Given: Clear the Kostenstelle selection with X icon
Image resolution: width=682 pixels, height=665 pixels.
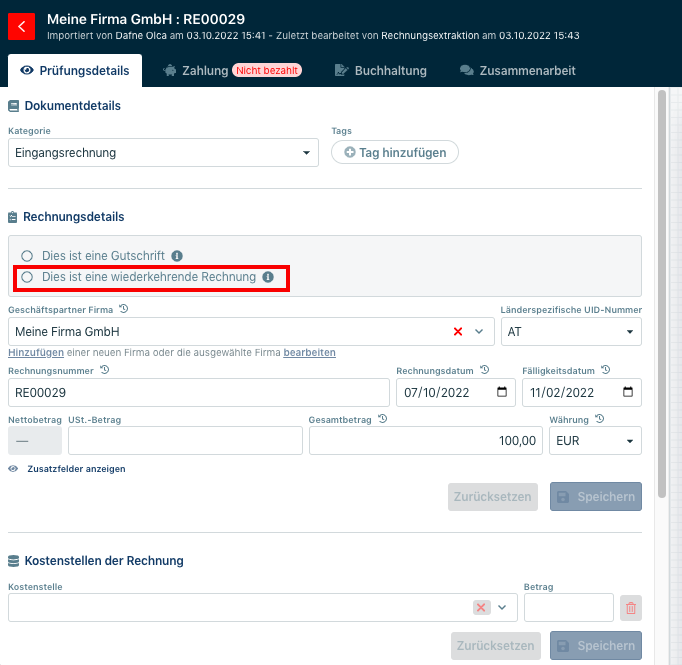Looking at the screenshot, I should tap(481, 607).
